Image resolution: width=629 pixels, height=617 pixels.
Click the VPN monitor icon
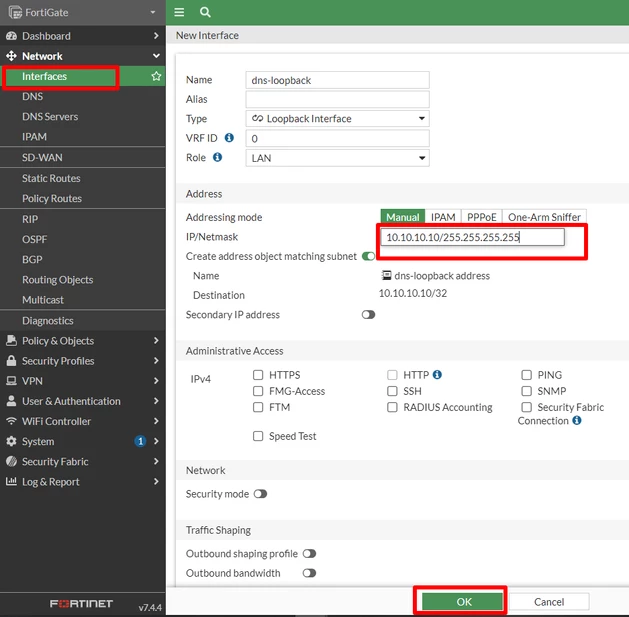click(x=11, y=381)
